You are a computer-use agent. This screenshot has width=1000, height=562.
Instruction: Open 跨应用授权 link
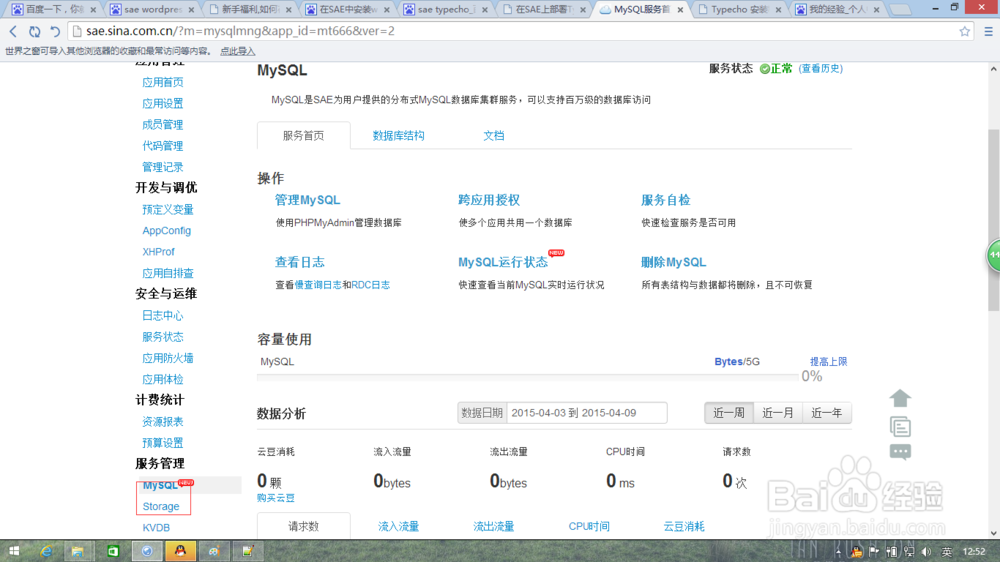pyautogui.click(x=489, y=200)
